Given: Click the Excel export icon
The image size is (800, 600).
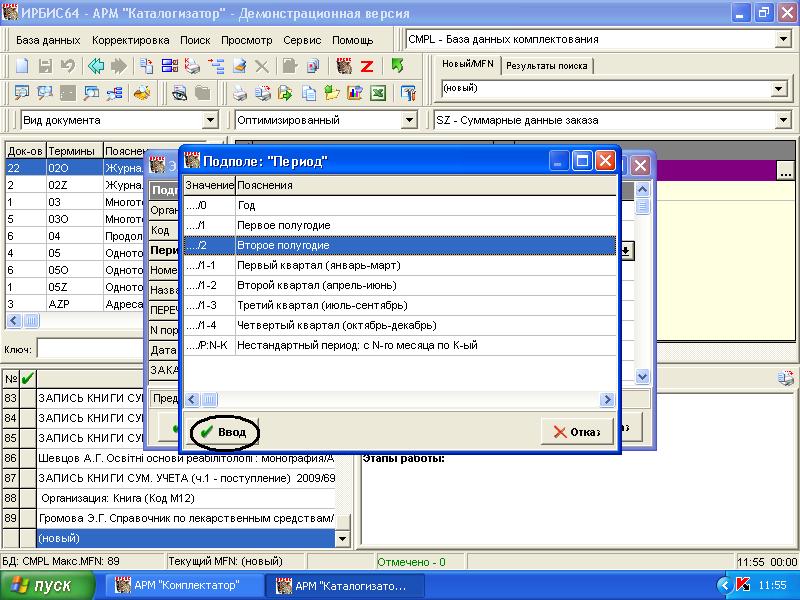Looking at the screenshot, I should point(379,94).
